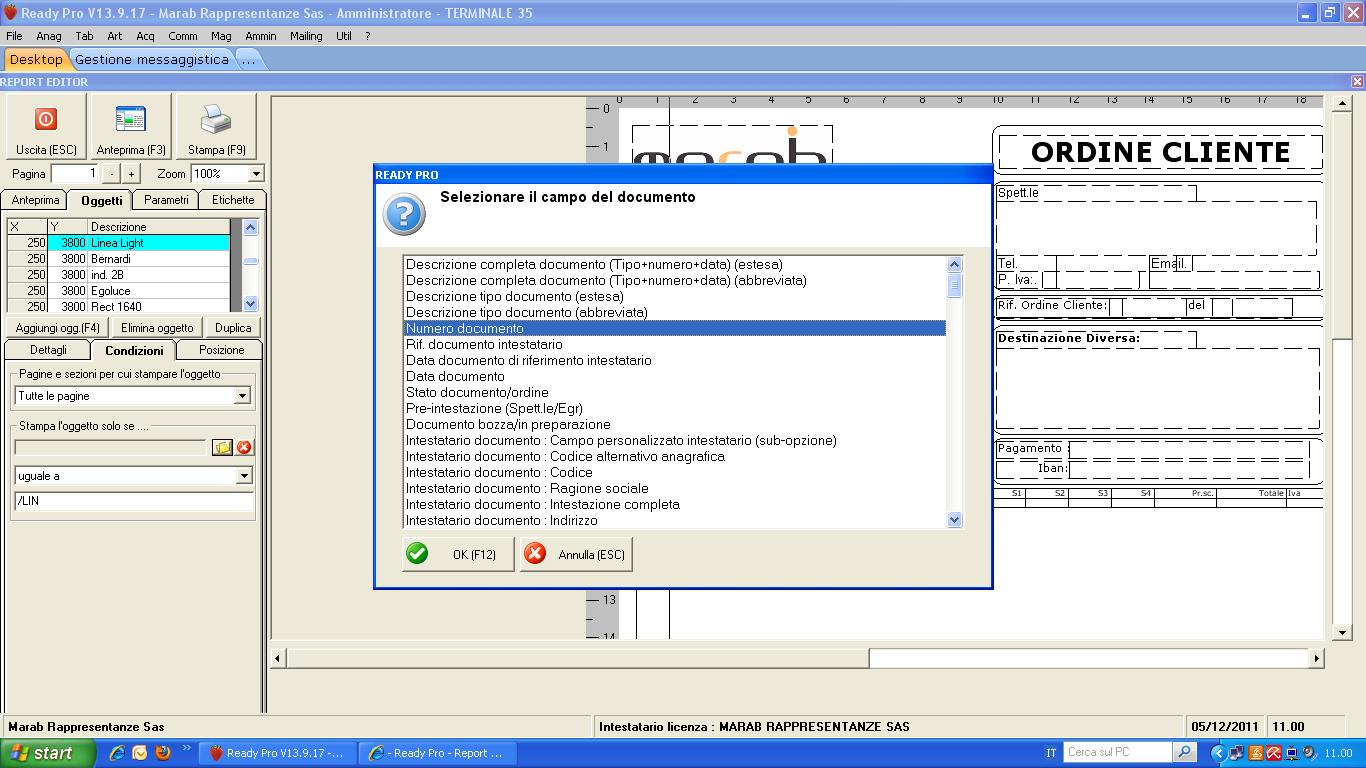Viewport: 1366px width, 768px height.
Task: Expand hidden system tray icons
Action: click(1218, 753)
